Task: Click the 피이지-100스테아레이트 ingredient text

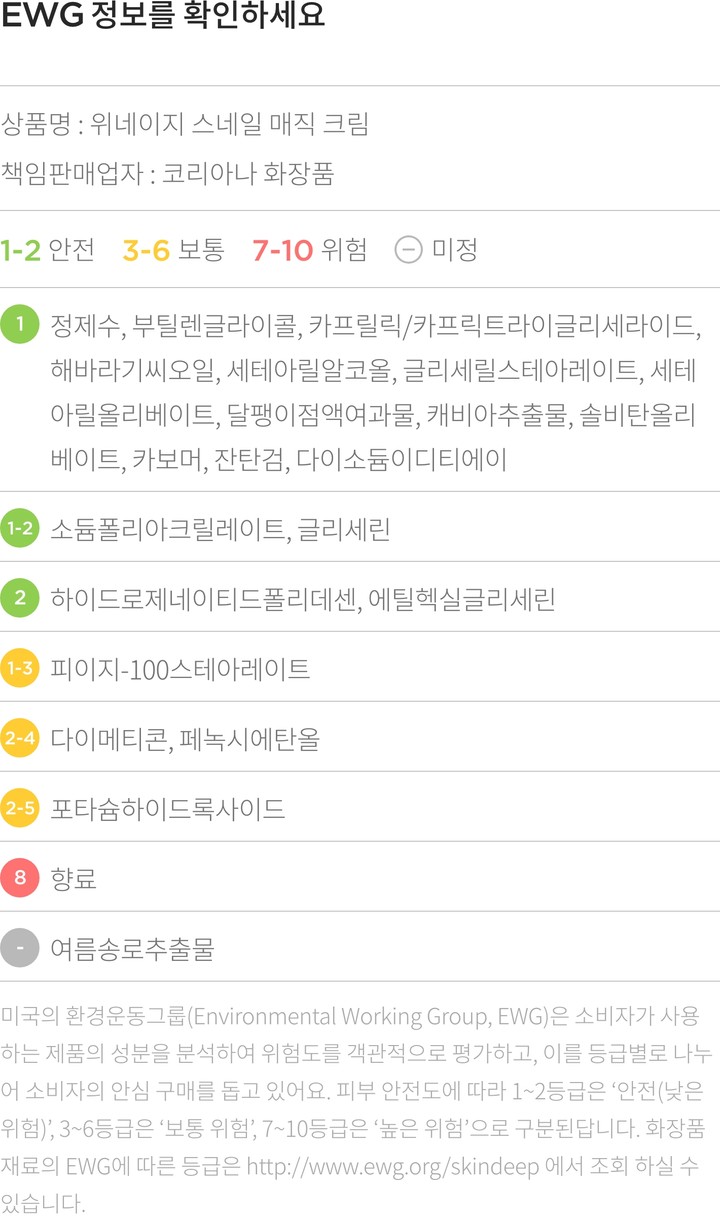Action: pyautogui.click(x=180, y=669)
